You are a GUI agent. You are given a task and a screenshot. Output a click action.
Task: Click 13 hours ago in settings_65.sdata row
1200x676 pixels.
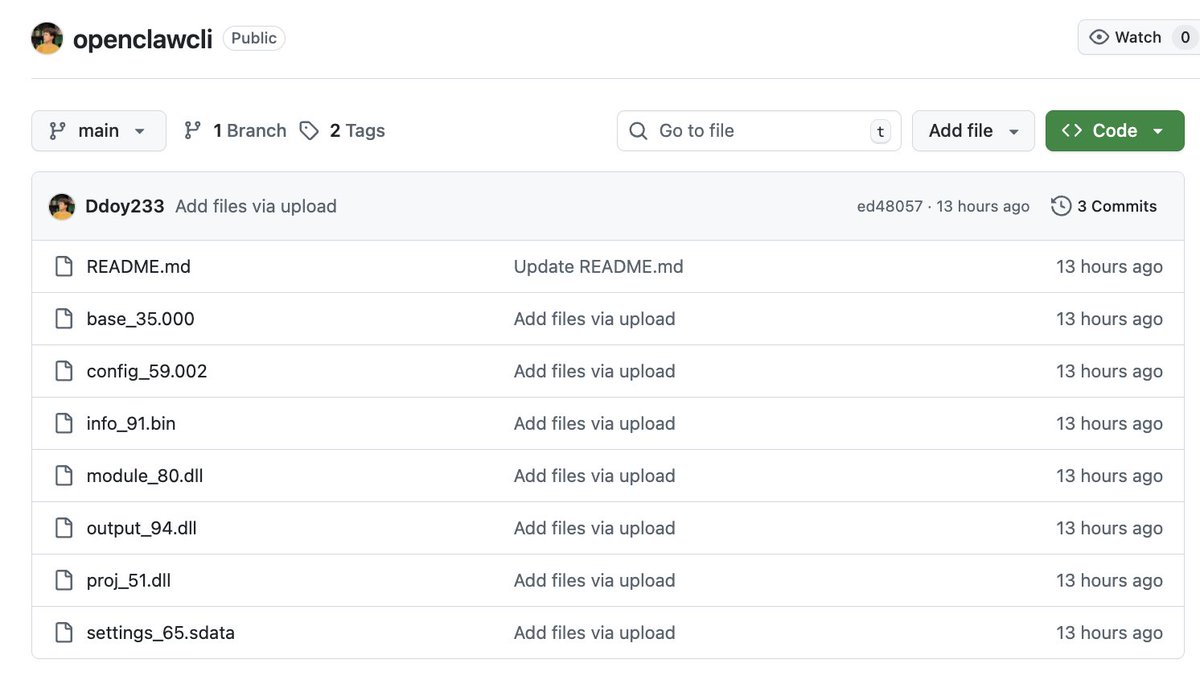pos(1110,633)
